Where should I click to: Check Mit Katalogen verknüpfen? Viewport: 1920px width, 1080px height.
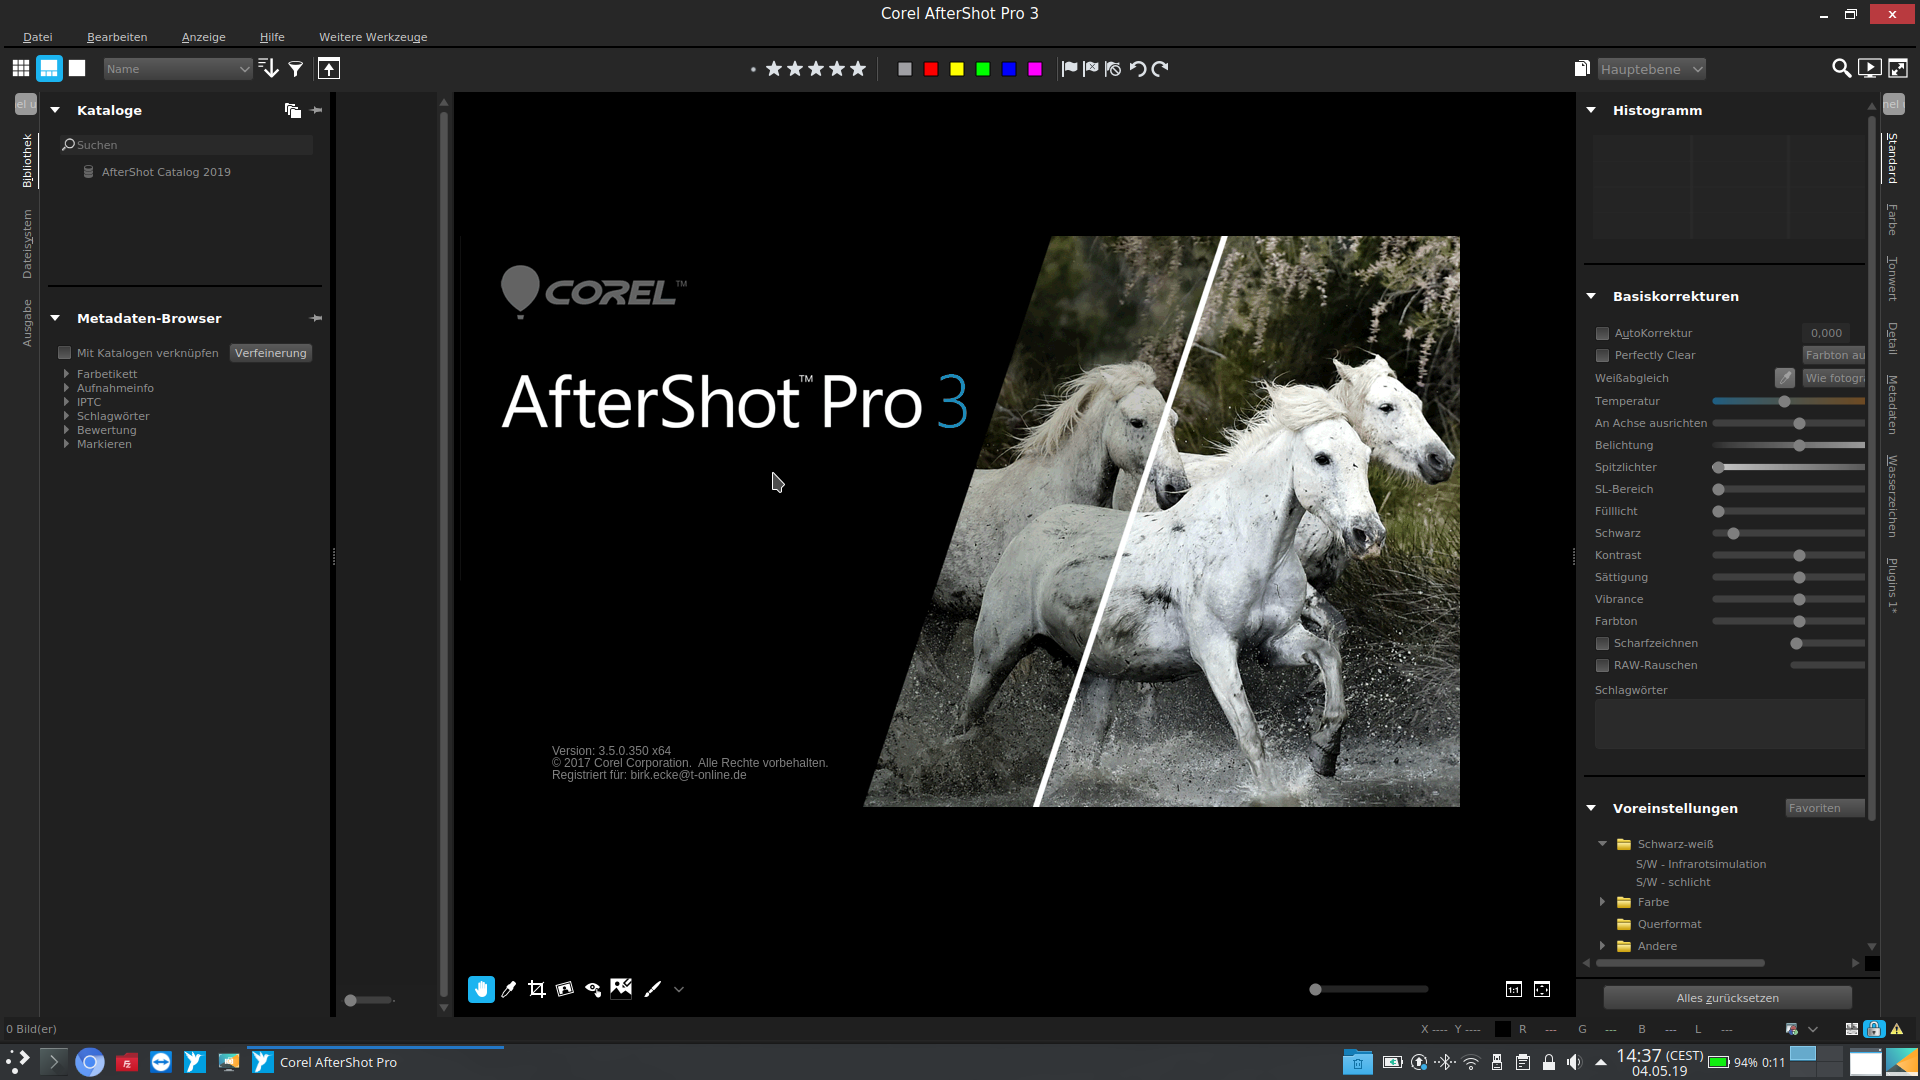(65, 353)
